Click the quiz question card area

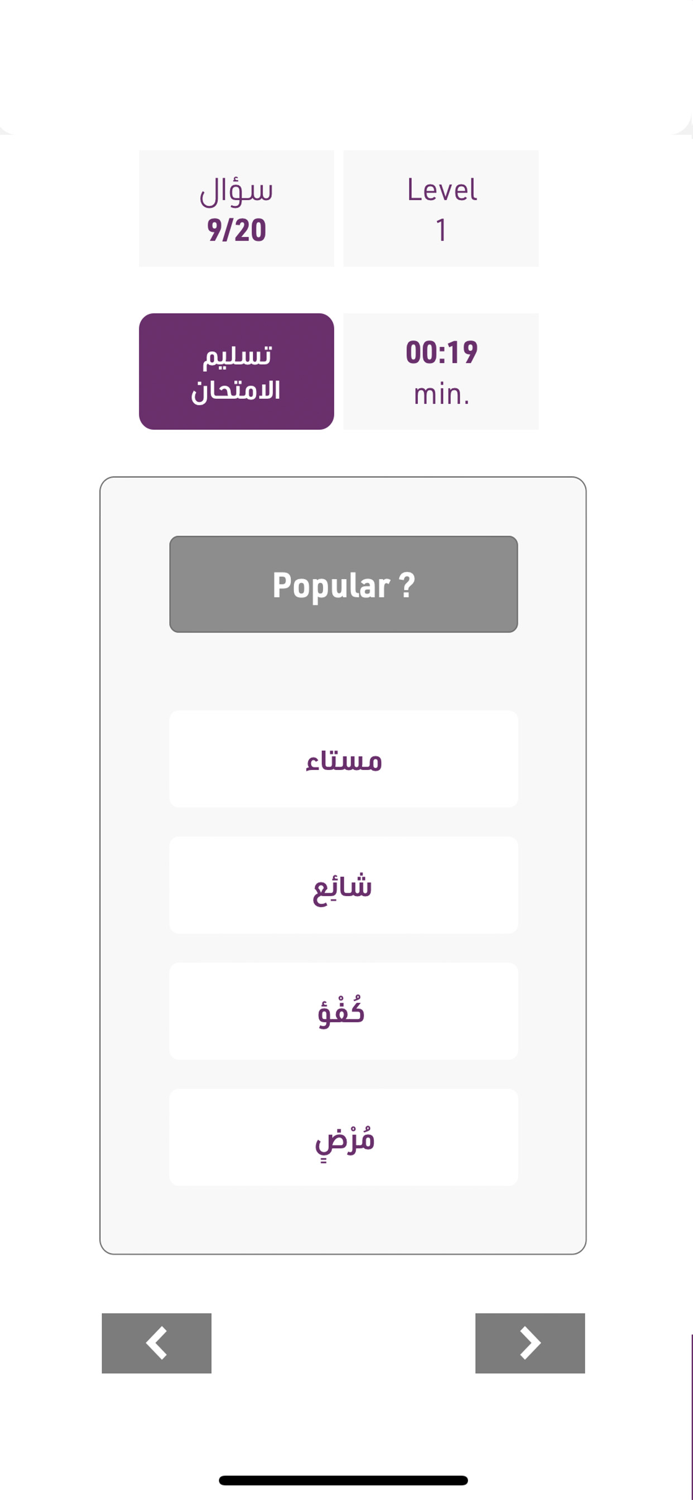point(343,865)
